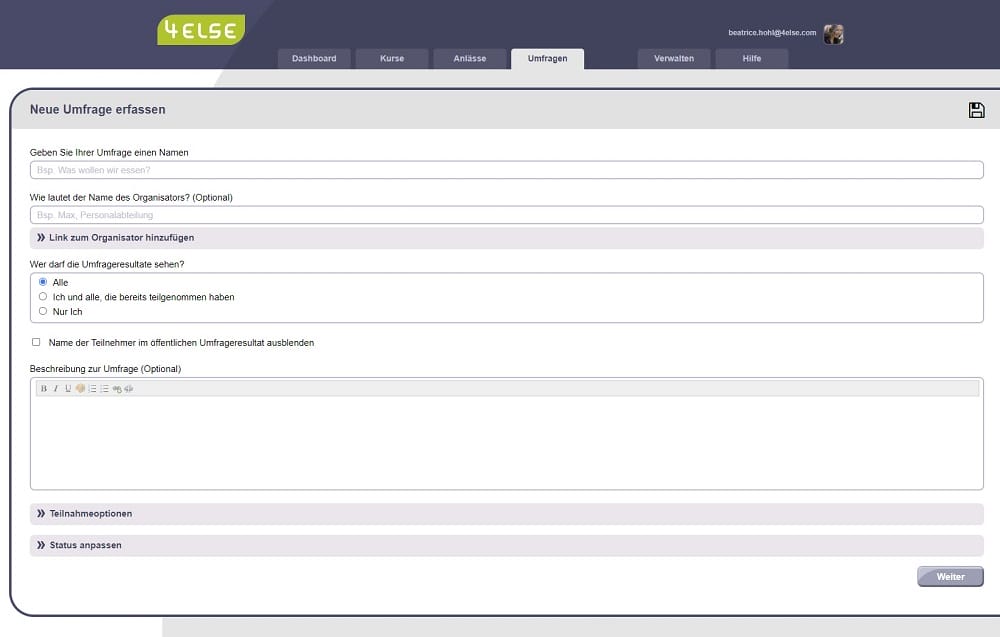Enable hiding participant names checkbox
The width and height of the screenshot is (1000, 637).
[37, 342]
